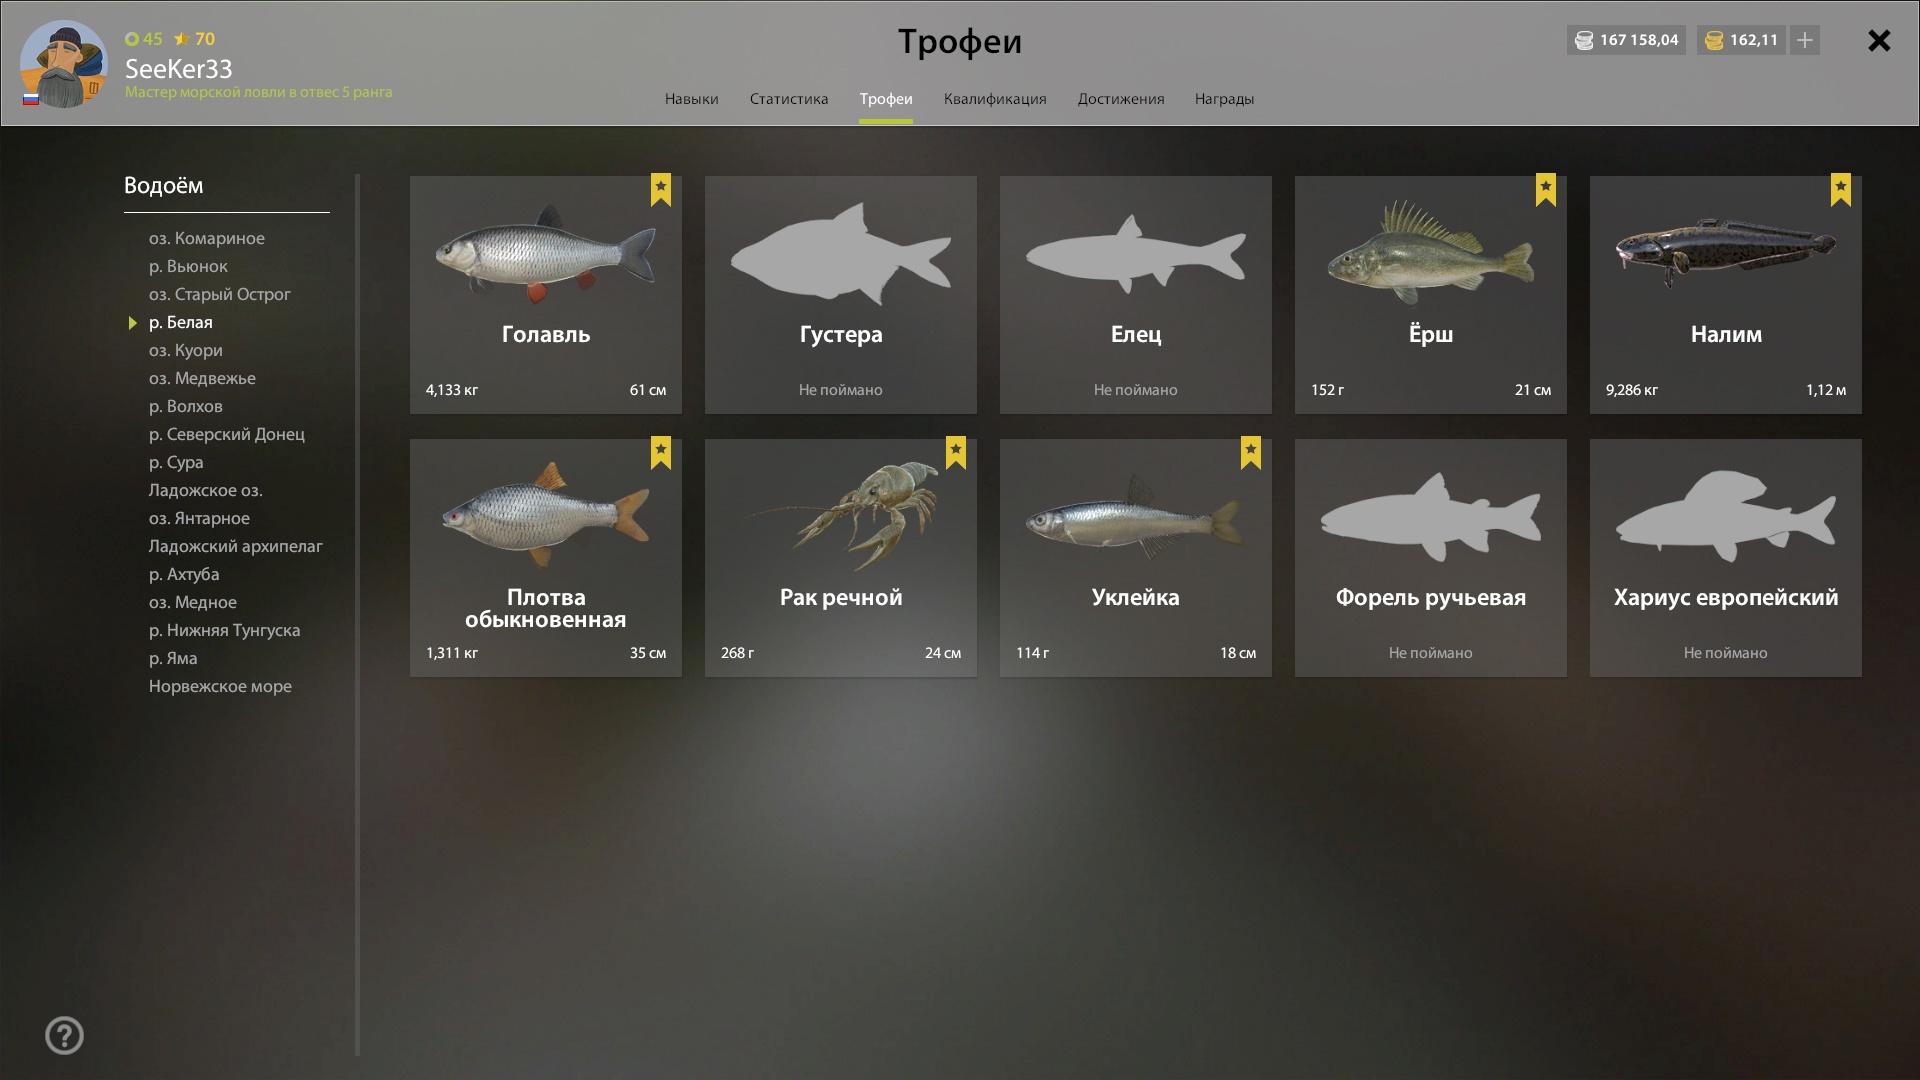Switch to the Навыки tab

692,99
